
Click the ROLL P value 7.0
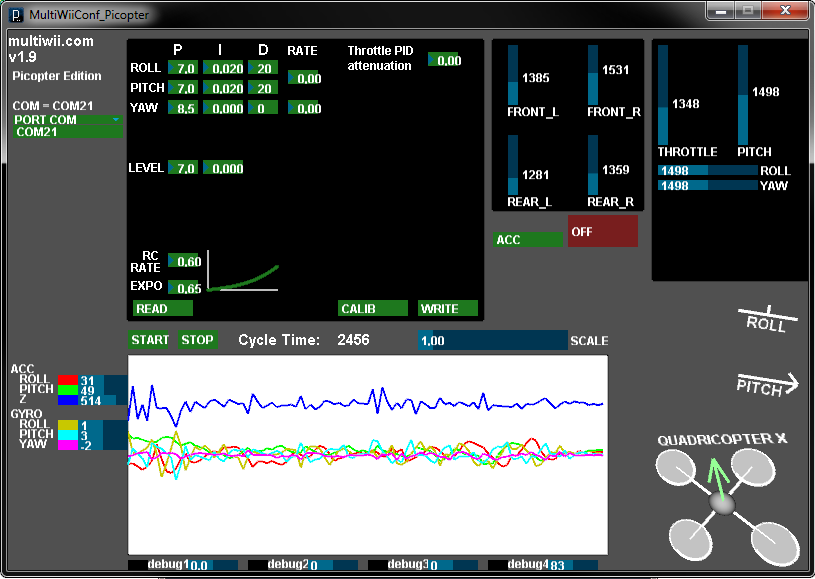point(183,68)
